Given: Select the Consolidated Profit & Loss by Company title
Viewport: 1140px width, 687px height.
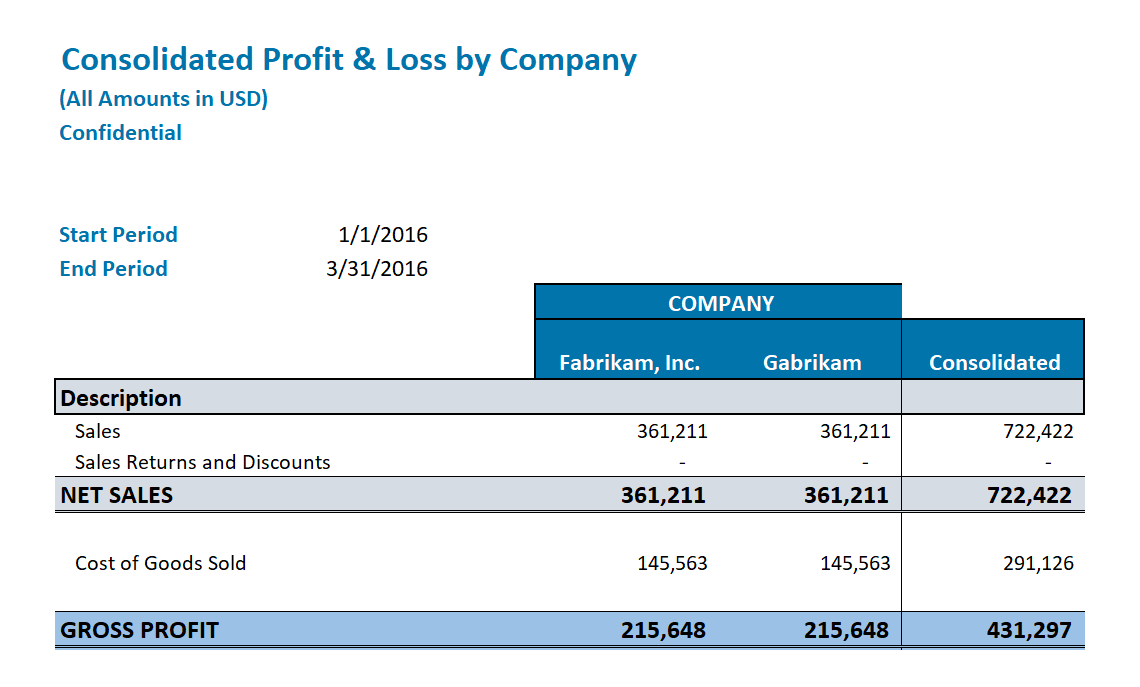Looking at the screenshot, I should (349, 60).
